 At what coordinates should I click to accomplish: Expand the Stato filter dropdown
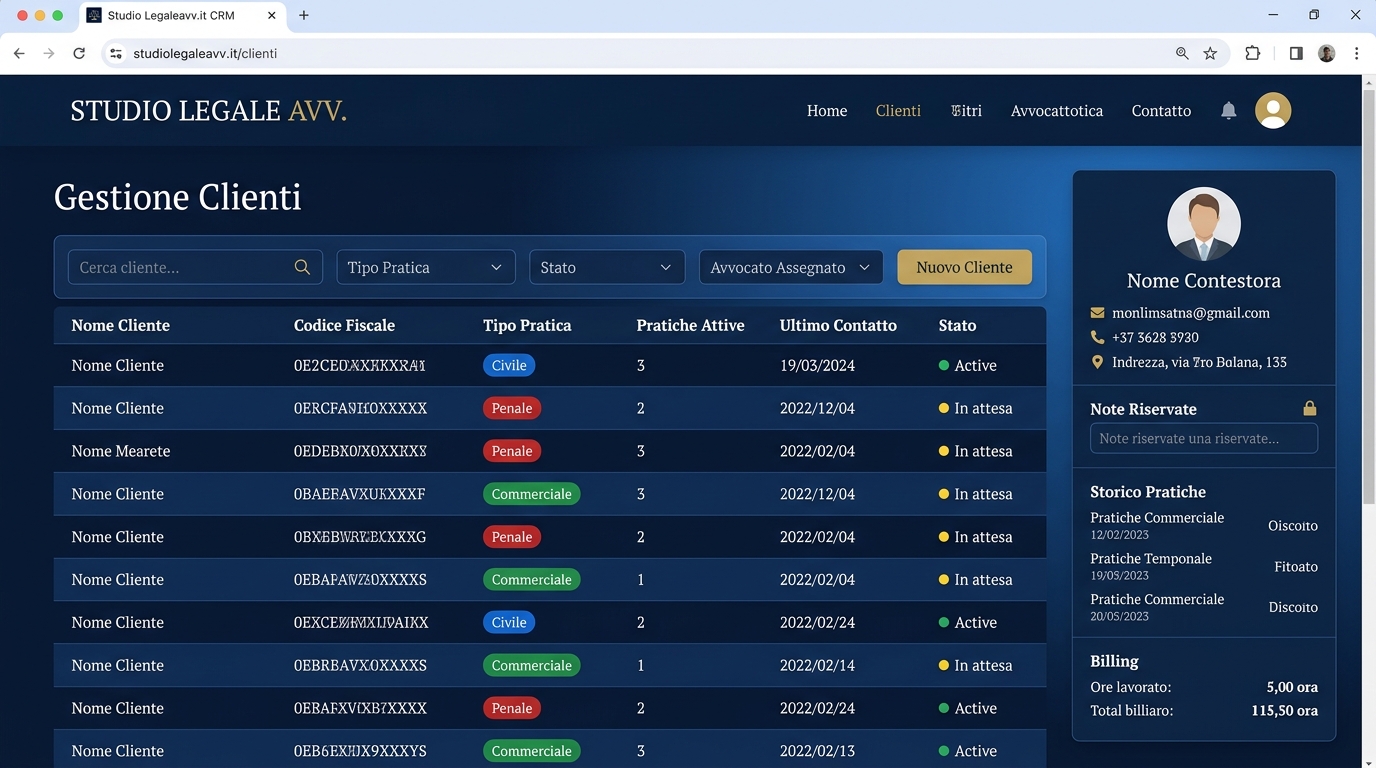click(606, 267)
